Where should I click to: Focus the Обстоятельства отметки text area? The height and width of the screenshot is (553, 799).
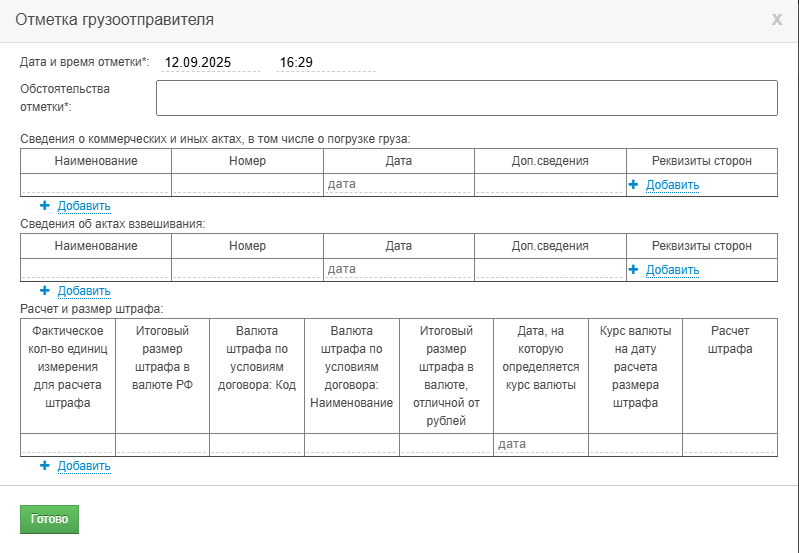point(467,98)
